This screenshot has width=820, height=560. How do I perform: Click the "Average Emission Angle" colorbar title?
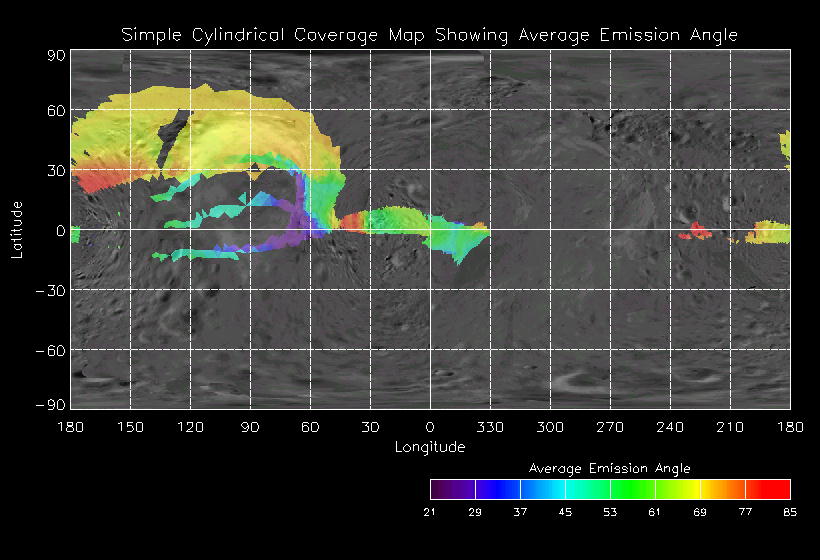click(x=609, y=468)
